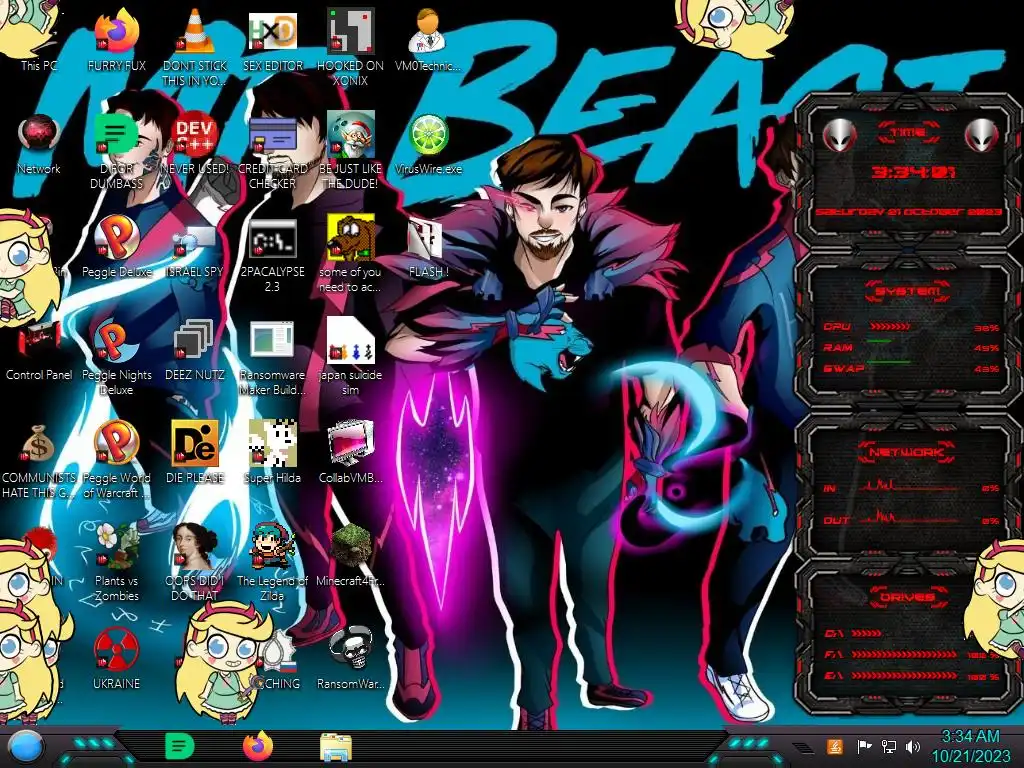Click the red 3:34:01 clock readout
The image size is (1024, 768).
(x=912, y=172)
